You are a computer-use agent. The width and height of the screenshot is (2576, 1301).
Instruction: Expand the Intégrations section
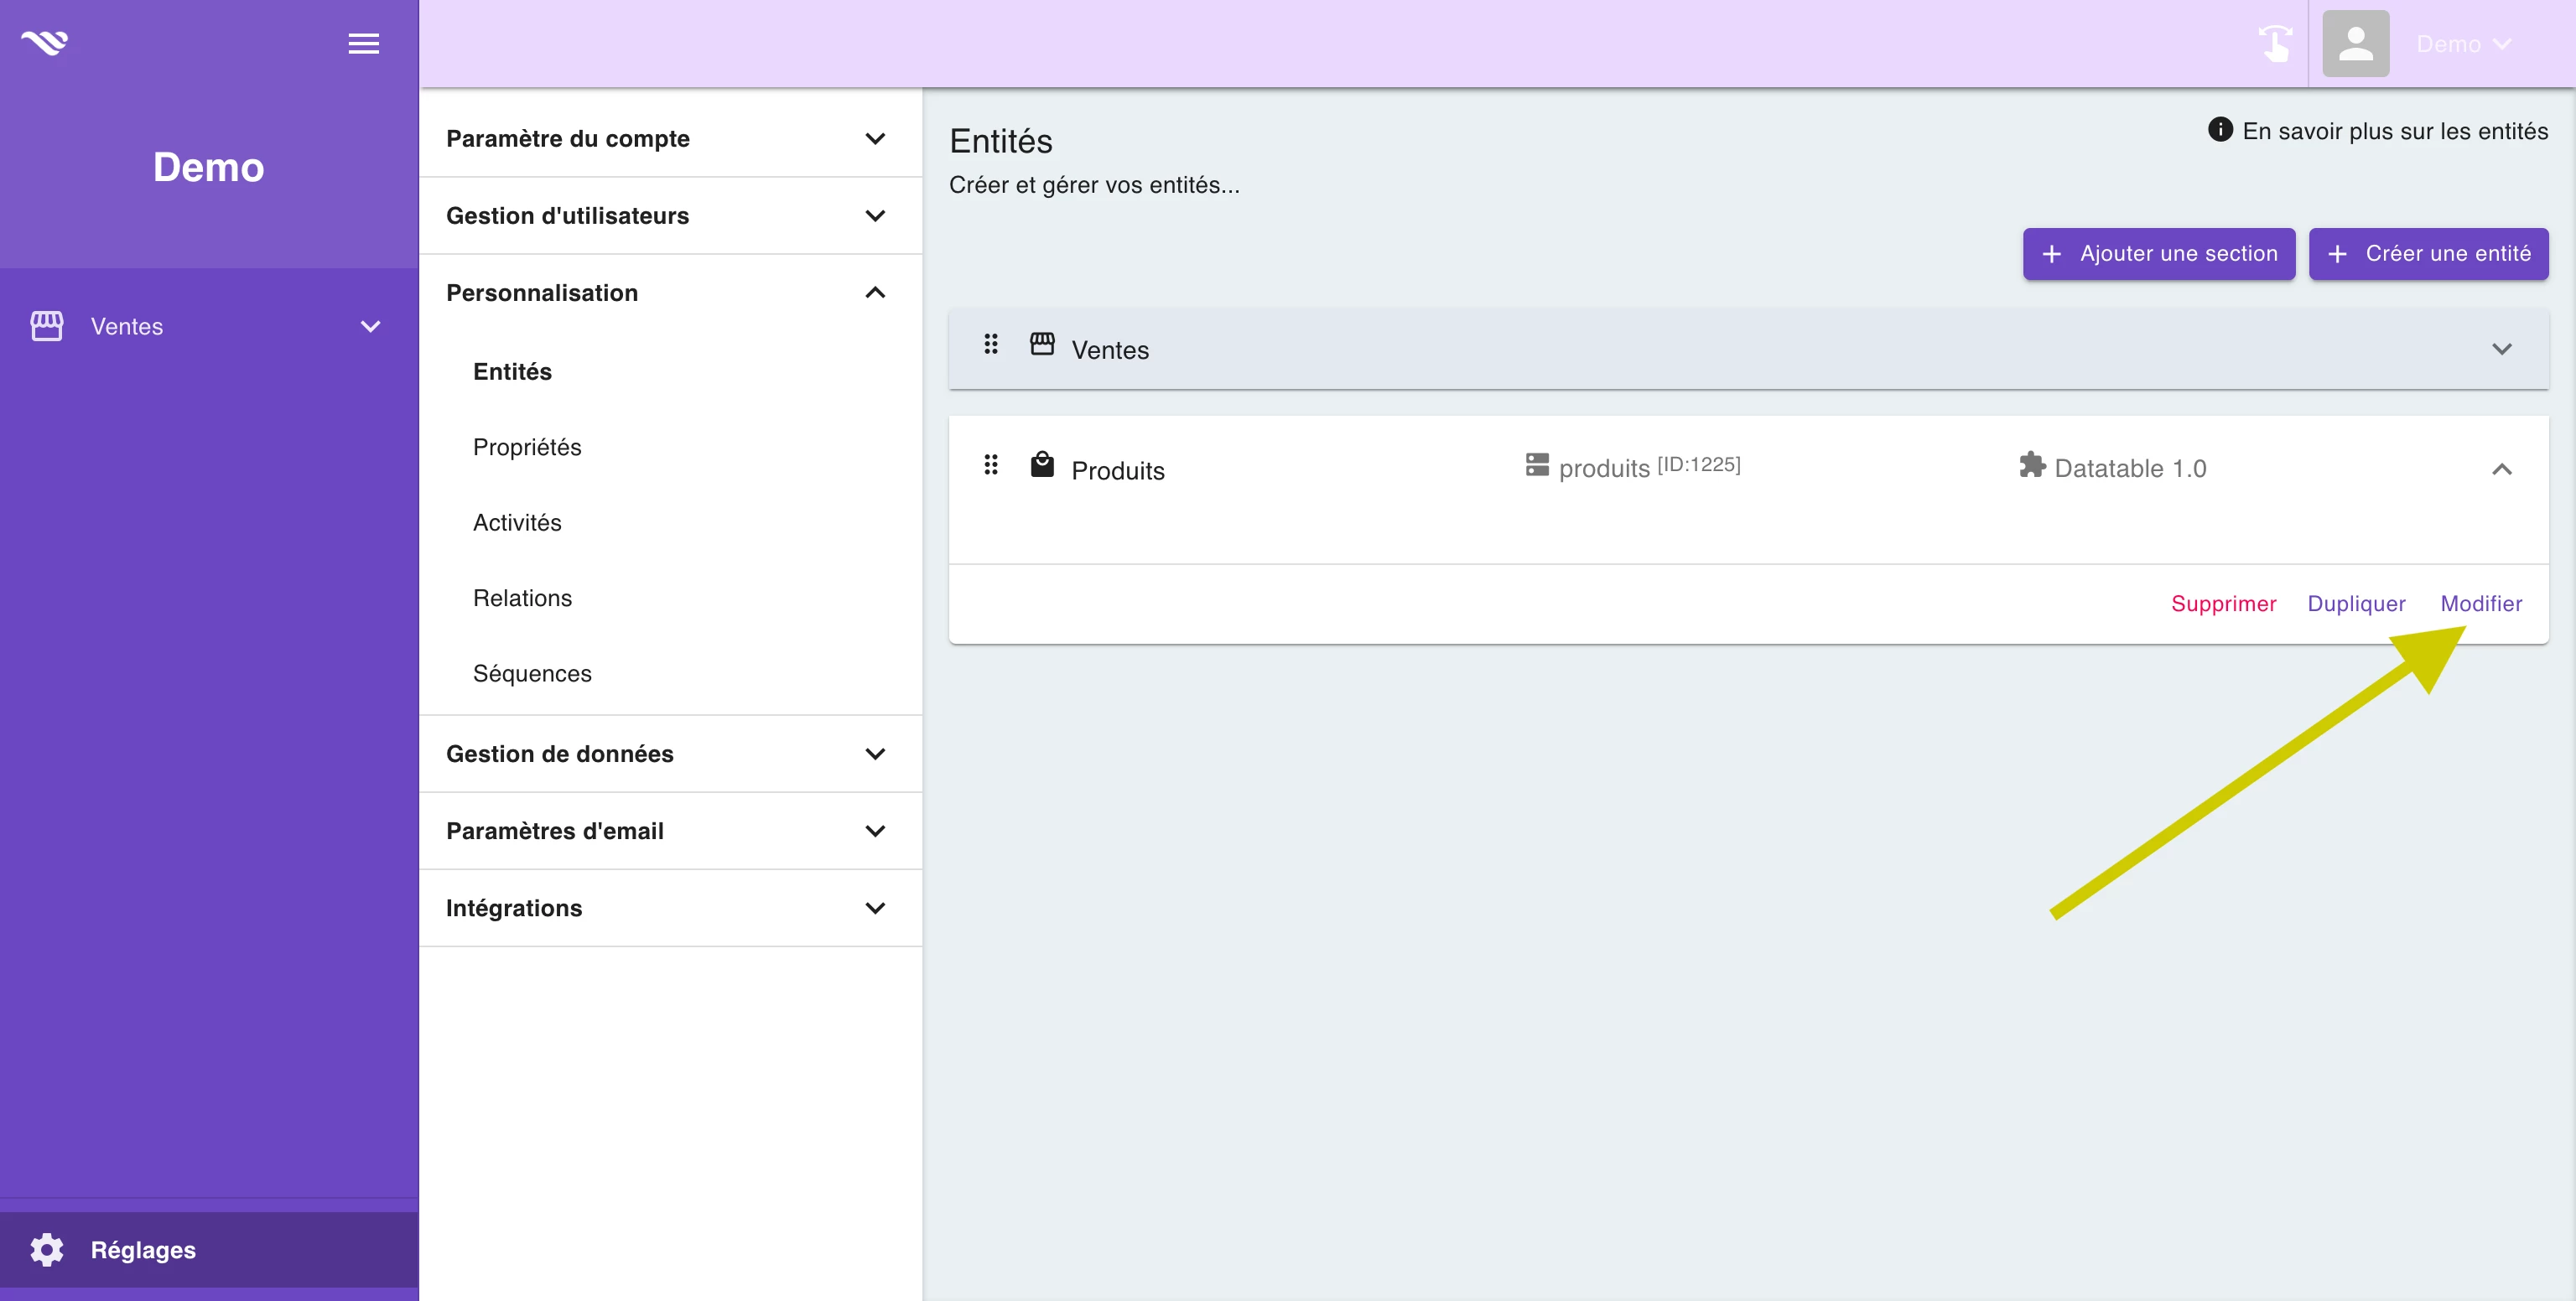point(670,907)
